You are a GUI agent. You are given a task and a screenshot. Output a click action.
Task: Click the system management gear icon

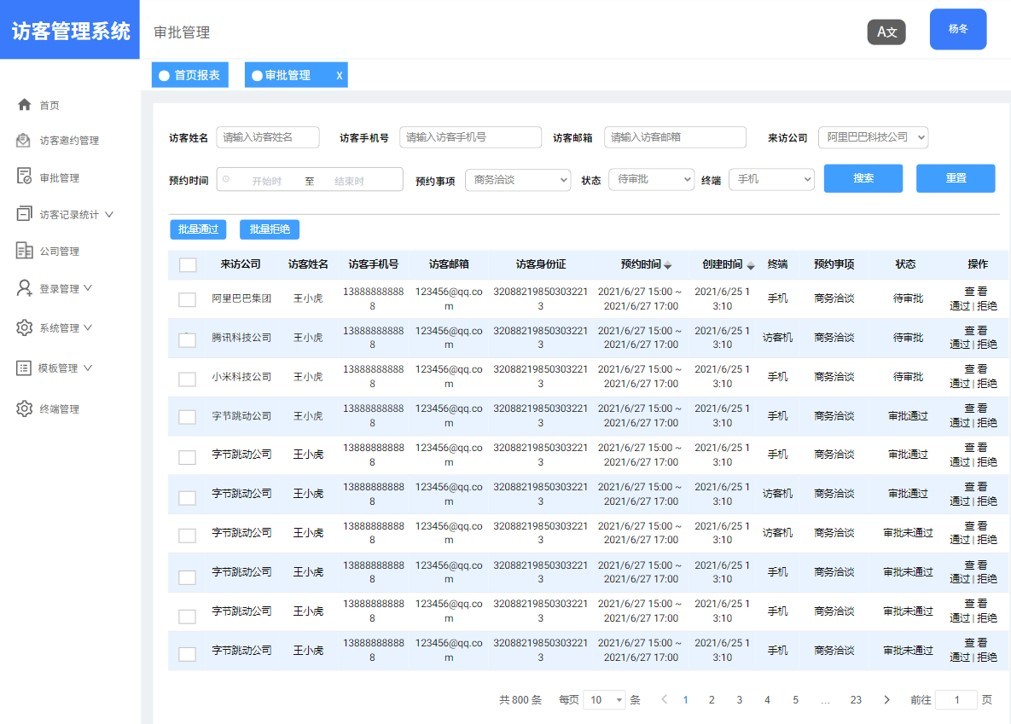[x=25, y=328]
